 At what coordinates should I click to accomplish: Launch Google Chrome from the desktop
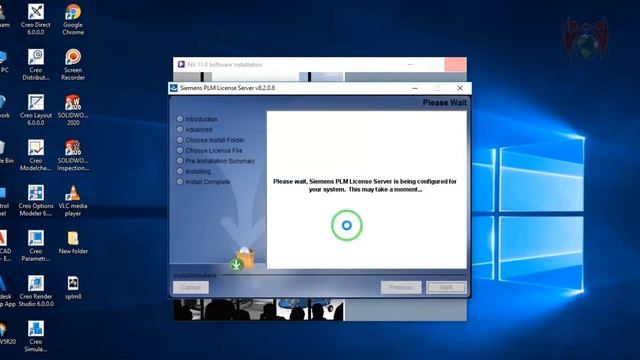73,19
